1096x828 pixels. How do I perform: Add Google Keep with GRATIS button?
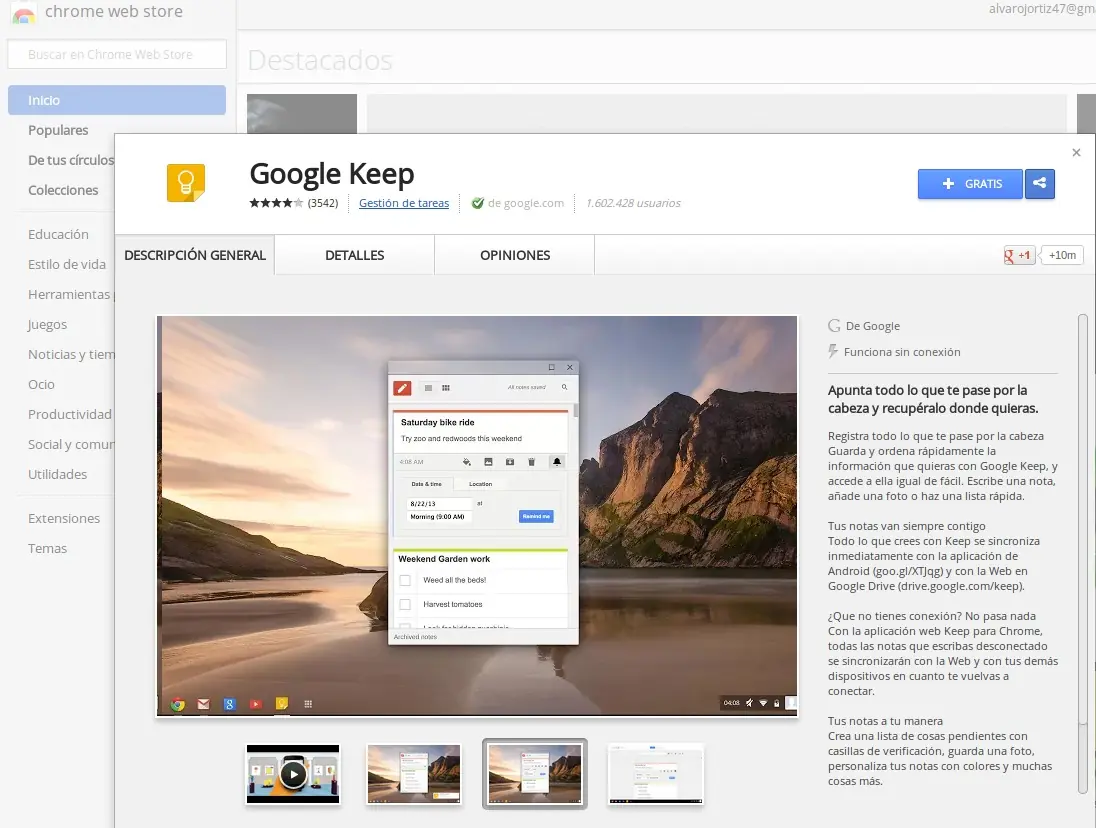coord(969,184)
